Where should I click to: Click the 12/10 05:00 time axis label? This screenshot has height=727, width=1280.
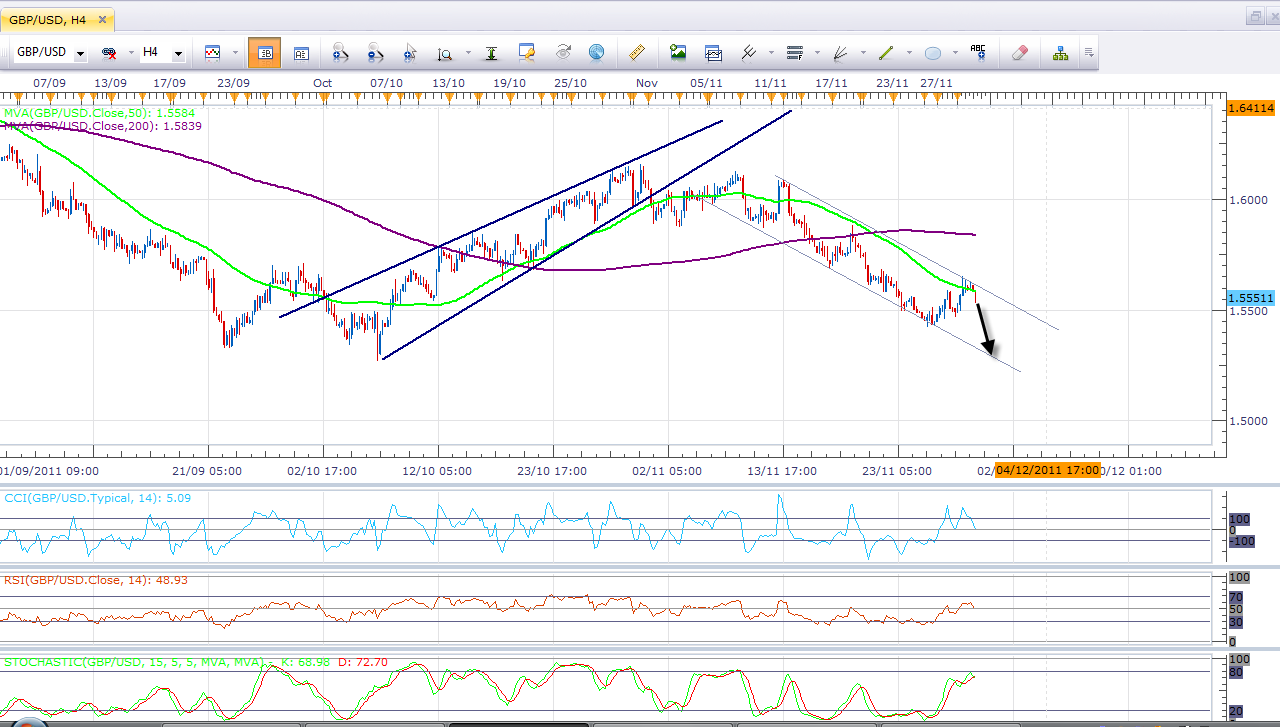(x=438, y=470)
